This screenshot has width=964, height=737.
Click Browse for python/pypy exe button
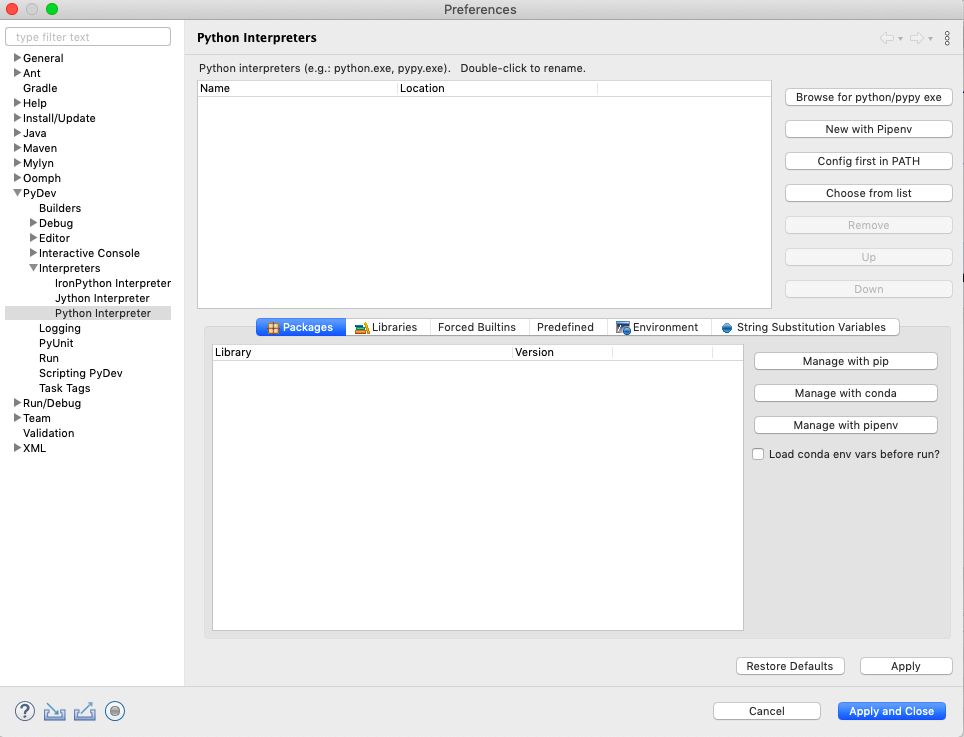coord(868,97)
